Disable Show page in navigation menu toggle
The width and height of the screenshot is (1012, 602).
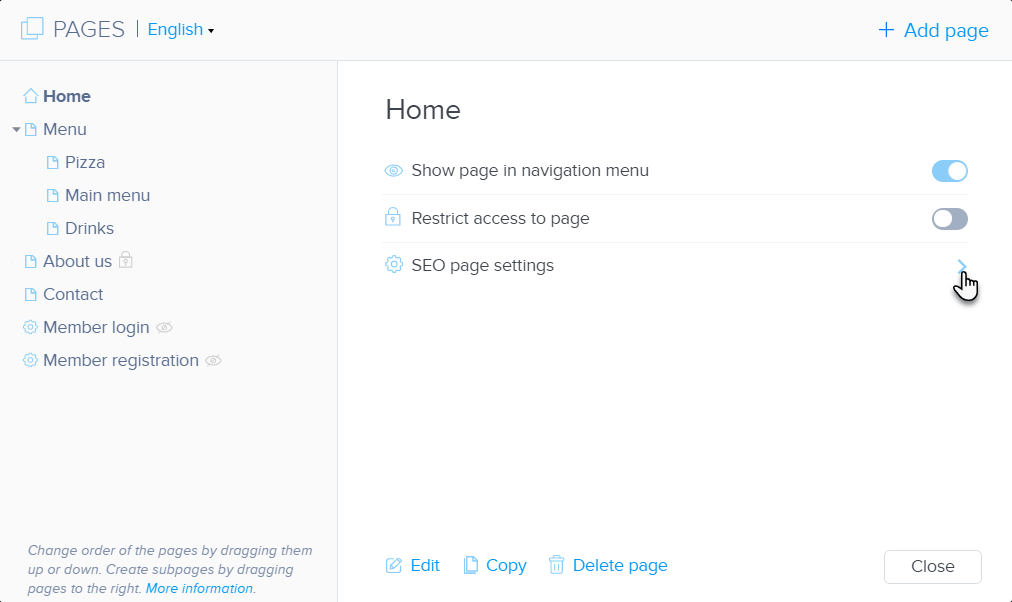[x=949, y=171]
